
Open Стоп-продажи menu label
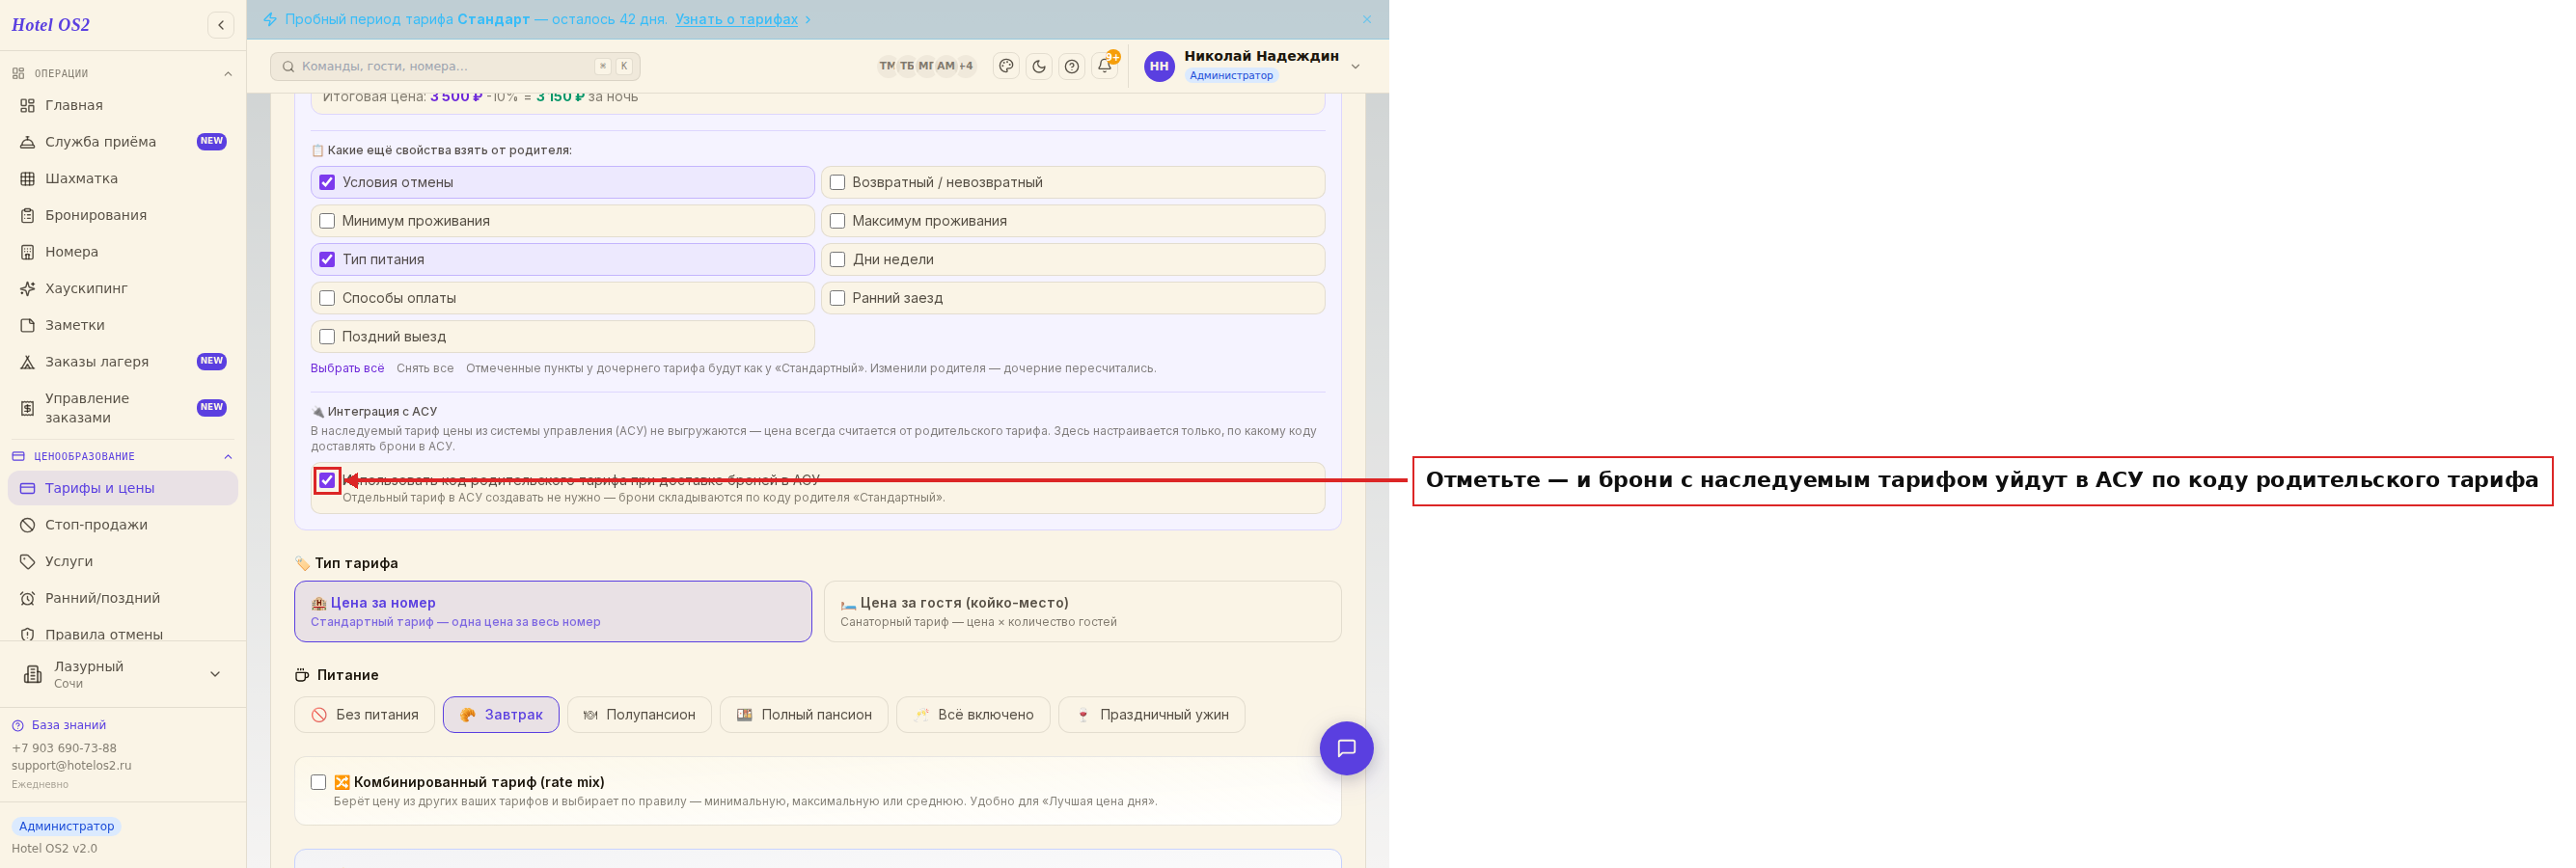point(96,525)
